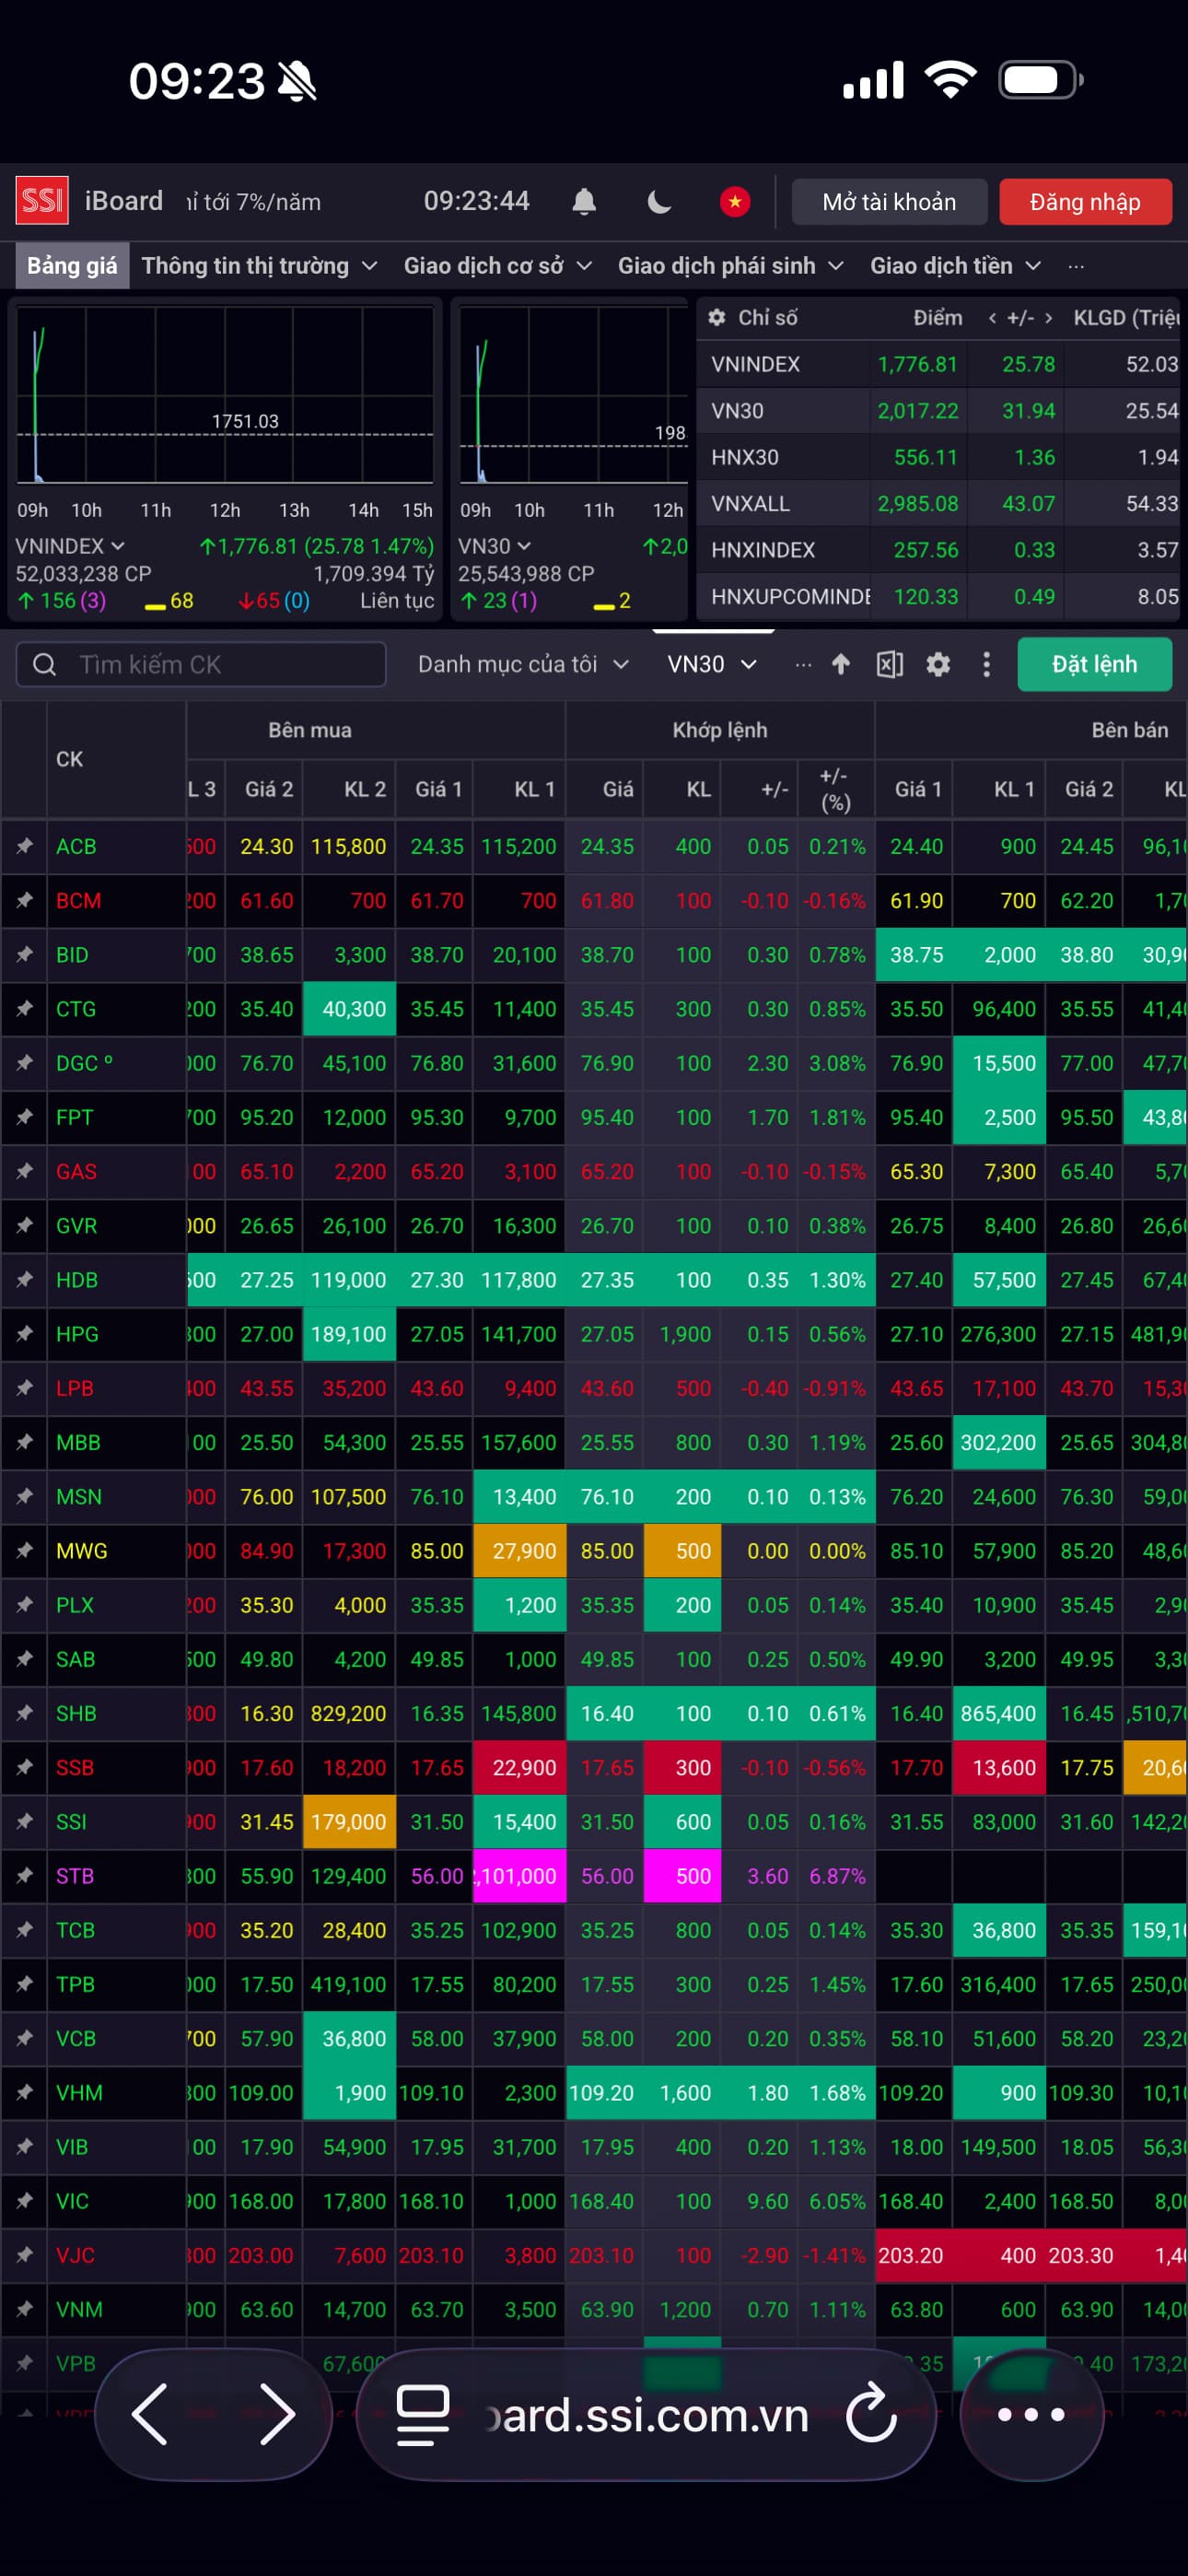Click the up arrow sort icon
This screenshot has height=2576, width=1188.
[840, 665]
